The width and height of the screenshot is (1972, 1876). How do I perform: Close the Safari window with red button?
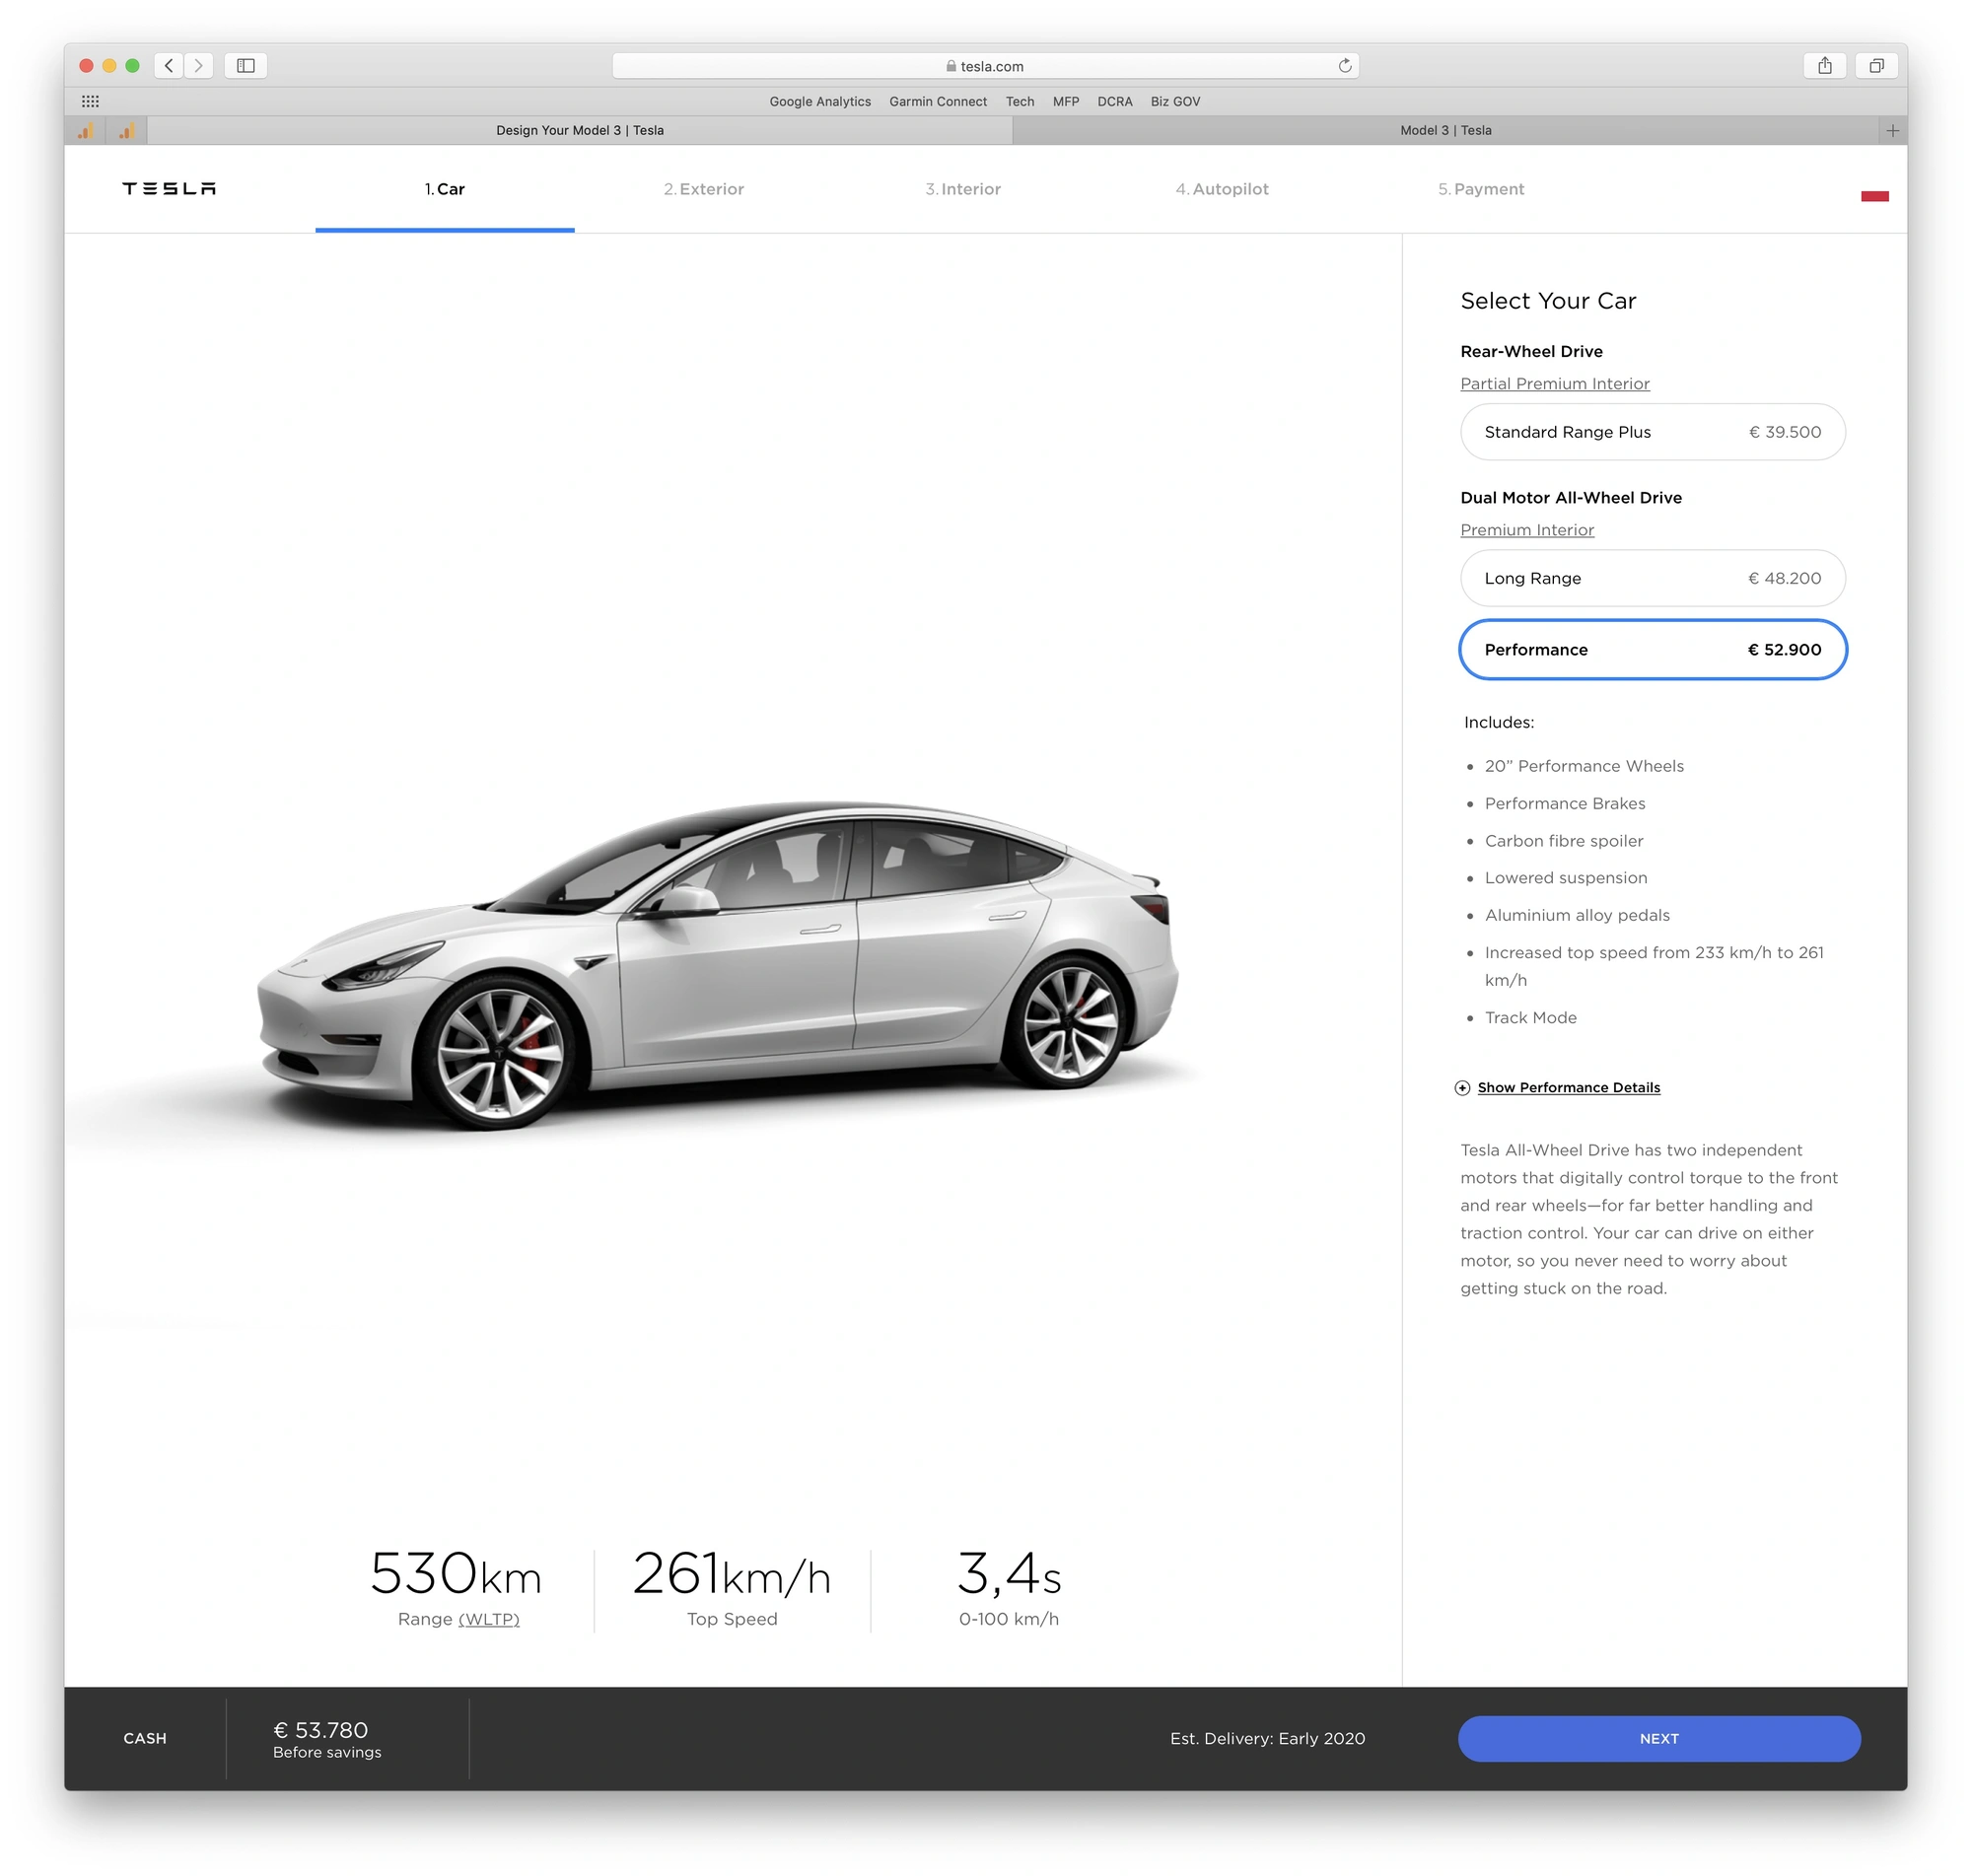[86, 66]
